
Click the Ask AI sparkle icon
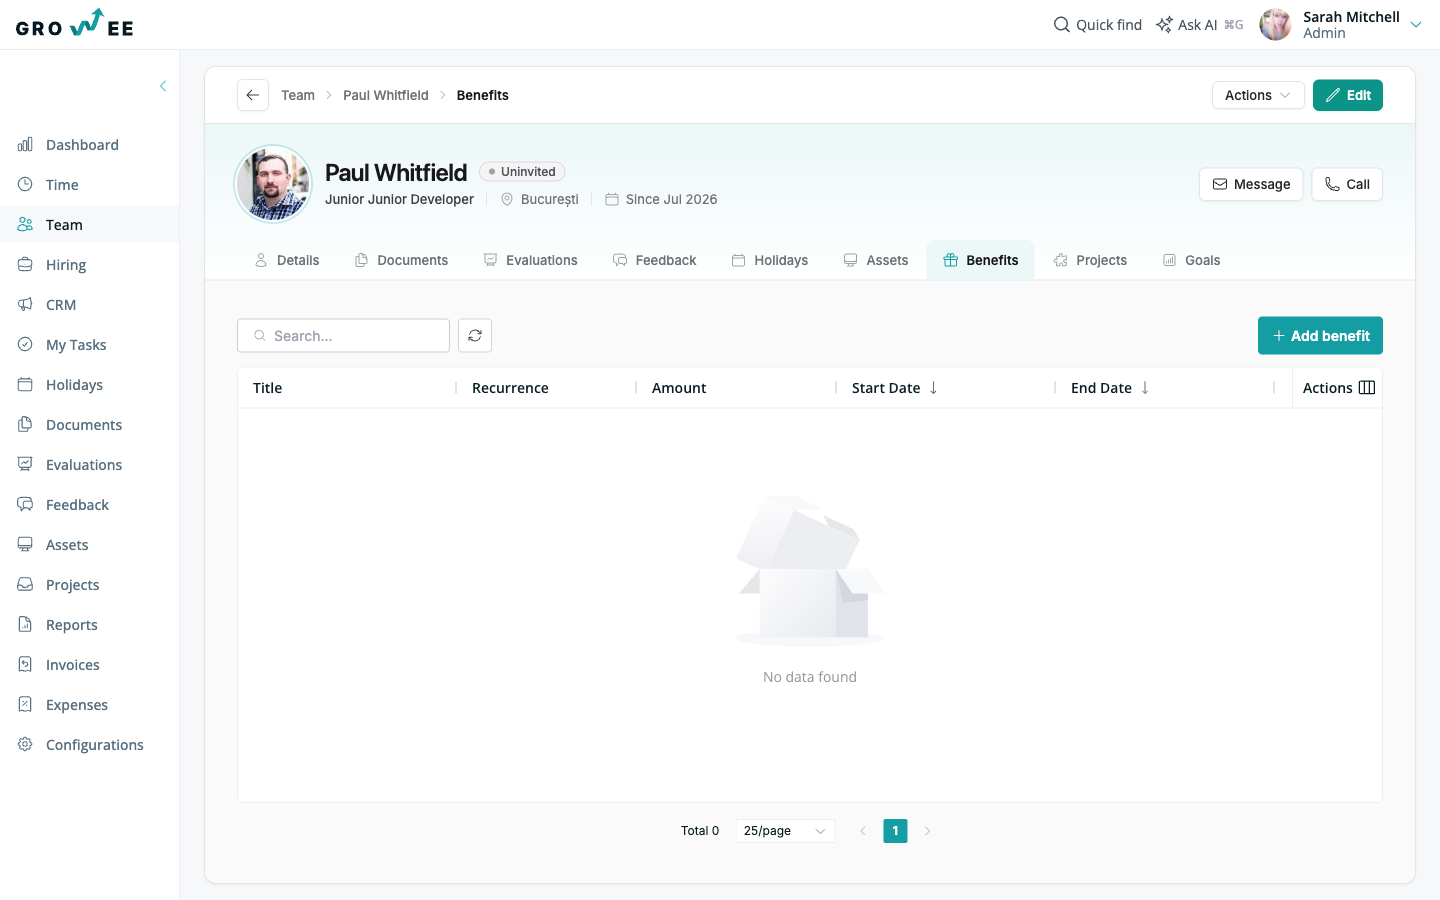1164,24
